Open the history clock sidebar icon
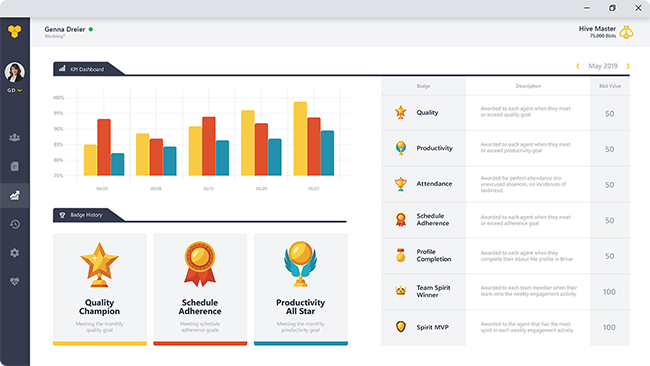Viewport: 650px width, 366px height. (x=15, y=224)
